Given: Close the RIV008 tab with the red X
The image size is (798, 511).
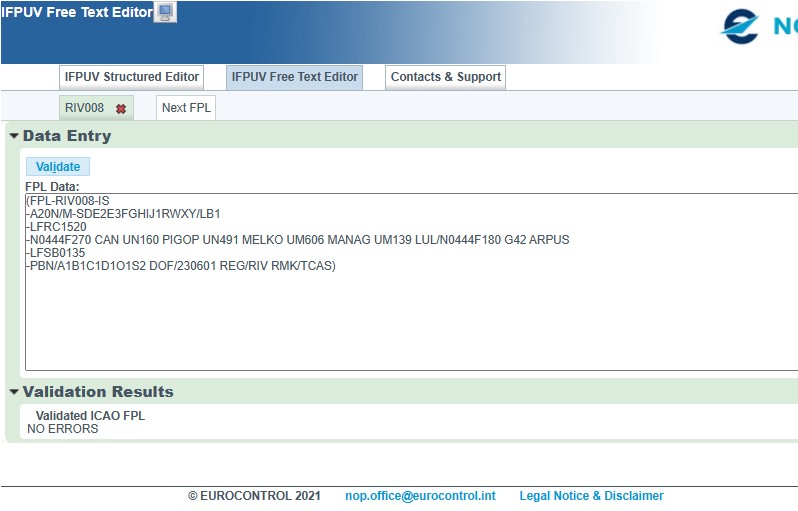Looking at the screenshot, I should tap(121, 108).
